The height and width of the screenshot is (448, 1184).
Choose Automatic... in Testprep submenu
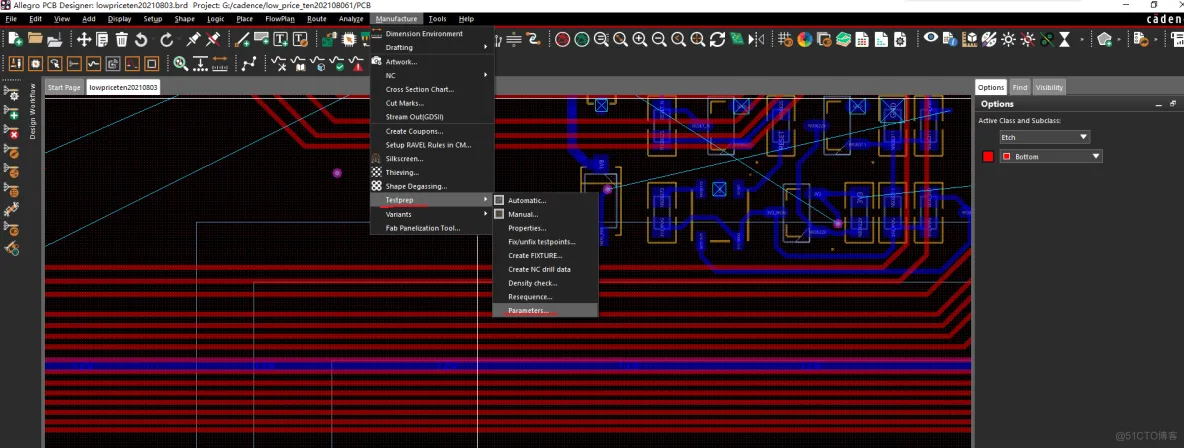(545, 200)
